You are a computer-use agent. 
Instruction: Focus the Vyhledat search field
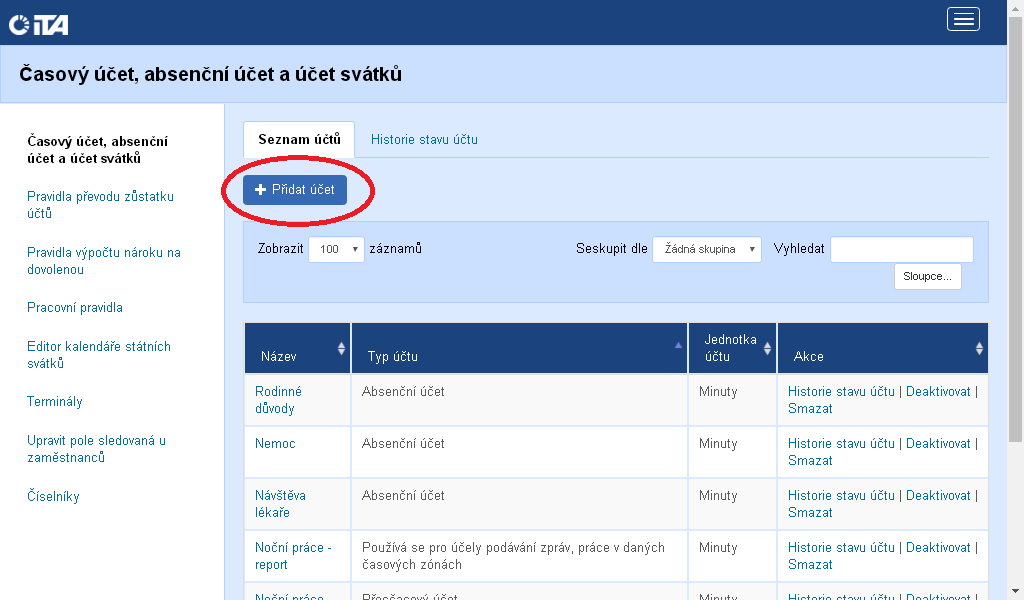(901, 249)
